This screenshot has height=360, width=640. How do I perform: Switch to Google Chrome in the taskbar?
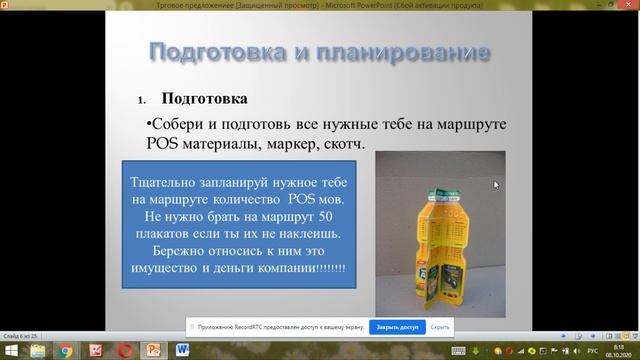65,351
